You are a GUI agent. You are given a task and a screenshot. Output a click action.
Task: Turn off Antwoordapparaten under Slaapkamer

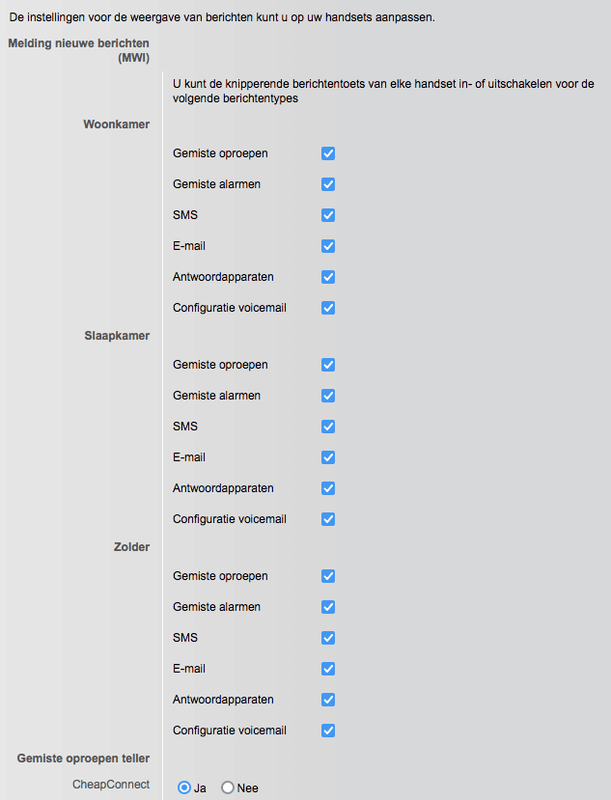pyautogui.click(x=328, y=489)
